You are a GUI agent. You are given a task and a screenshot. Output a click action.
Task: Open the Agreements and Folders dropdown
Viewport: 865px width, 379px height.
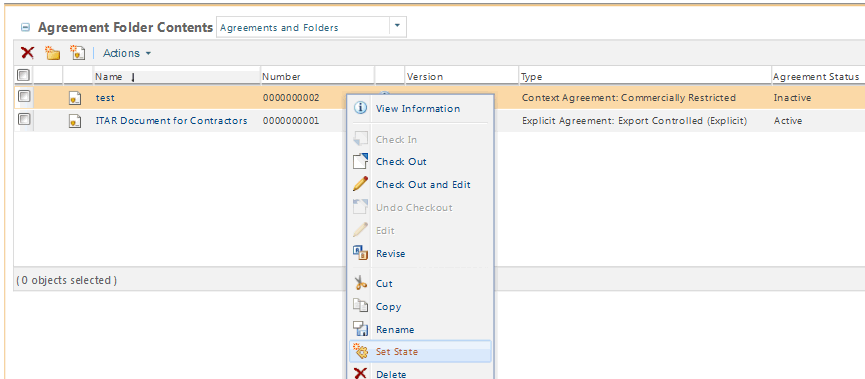tap(398, 27)
